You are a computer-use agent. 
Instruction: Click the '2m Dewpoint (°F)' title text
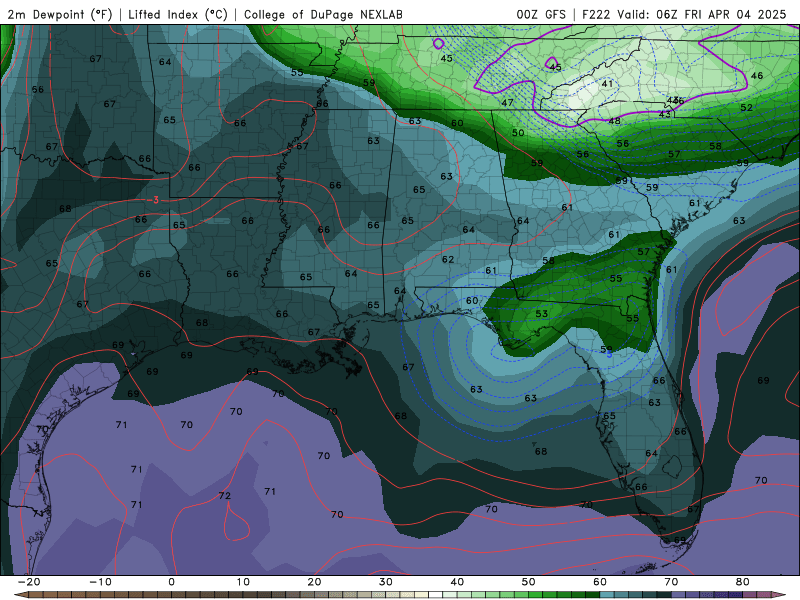pos(60,15)
